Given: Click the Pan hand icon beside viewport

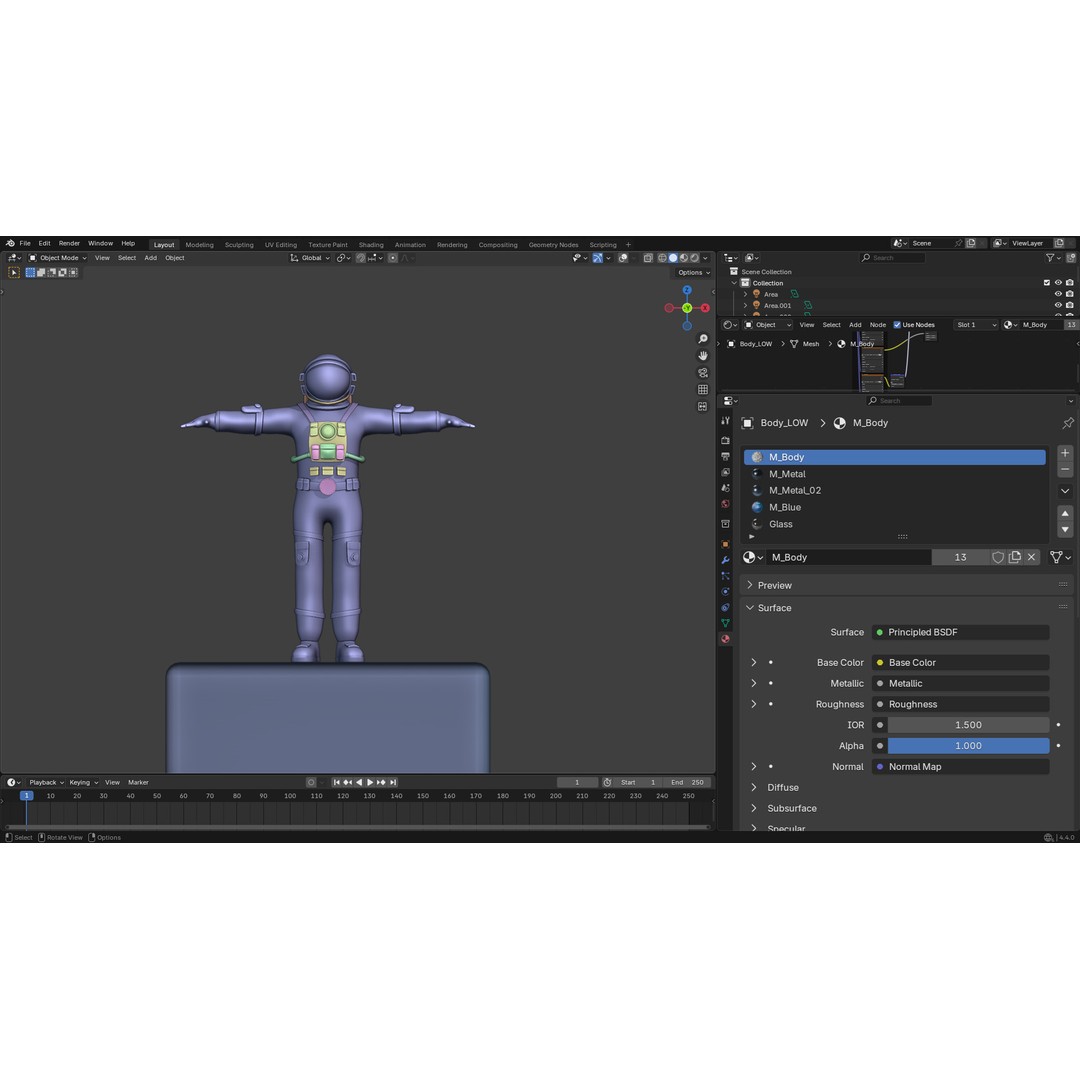Looking at the screenshot, I should click(x=703, y=355).
